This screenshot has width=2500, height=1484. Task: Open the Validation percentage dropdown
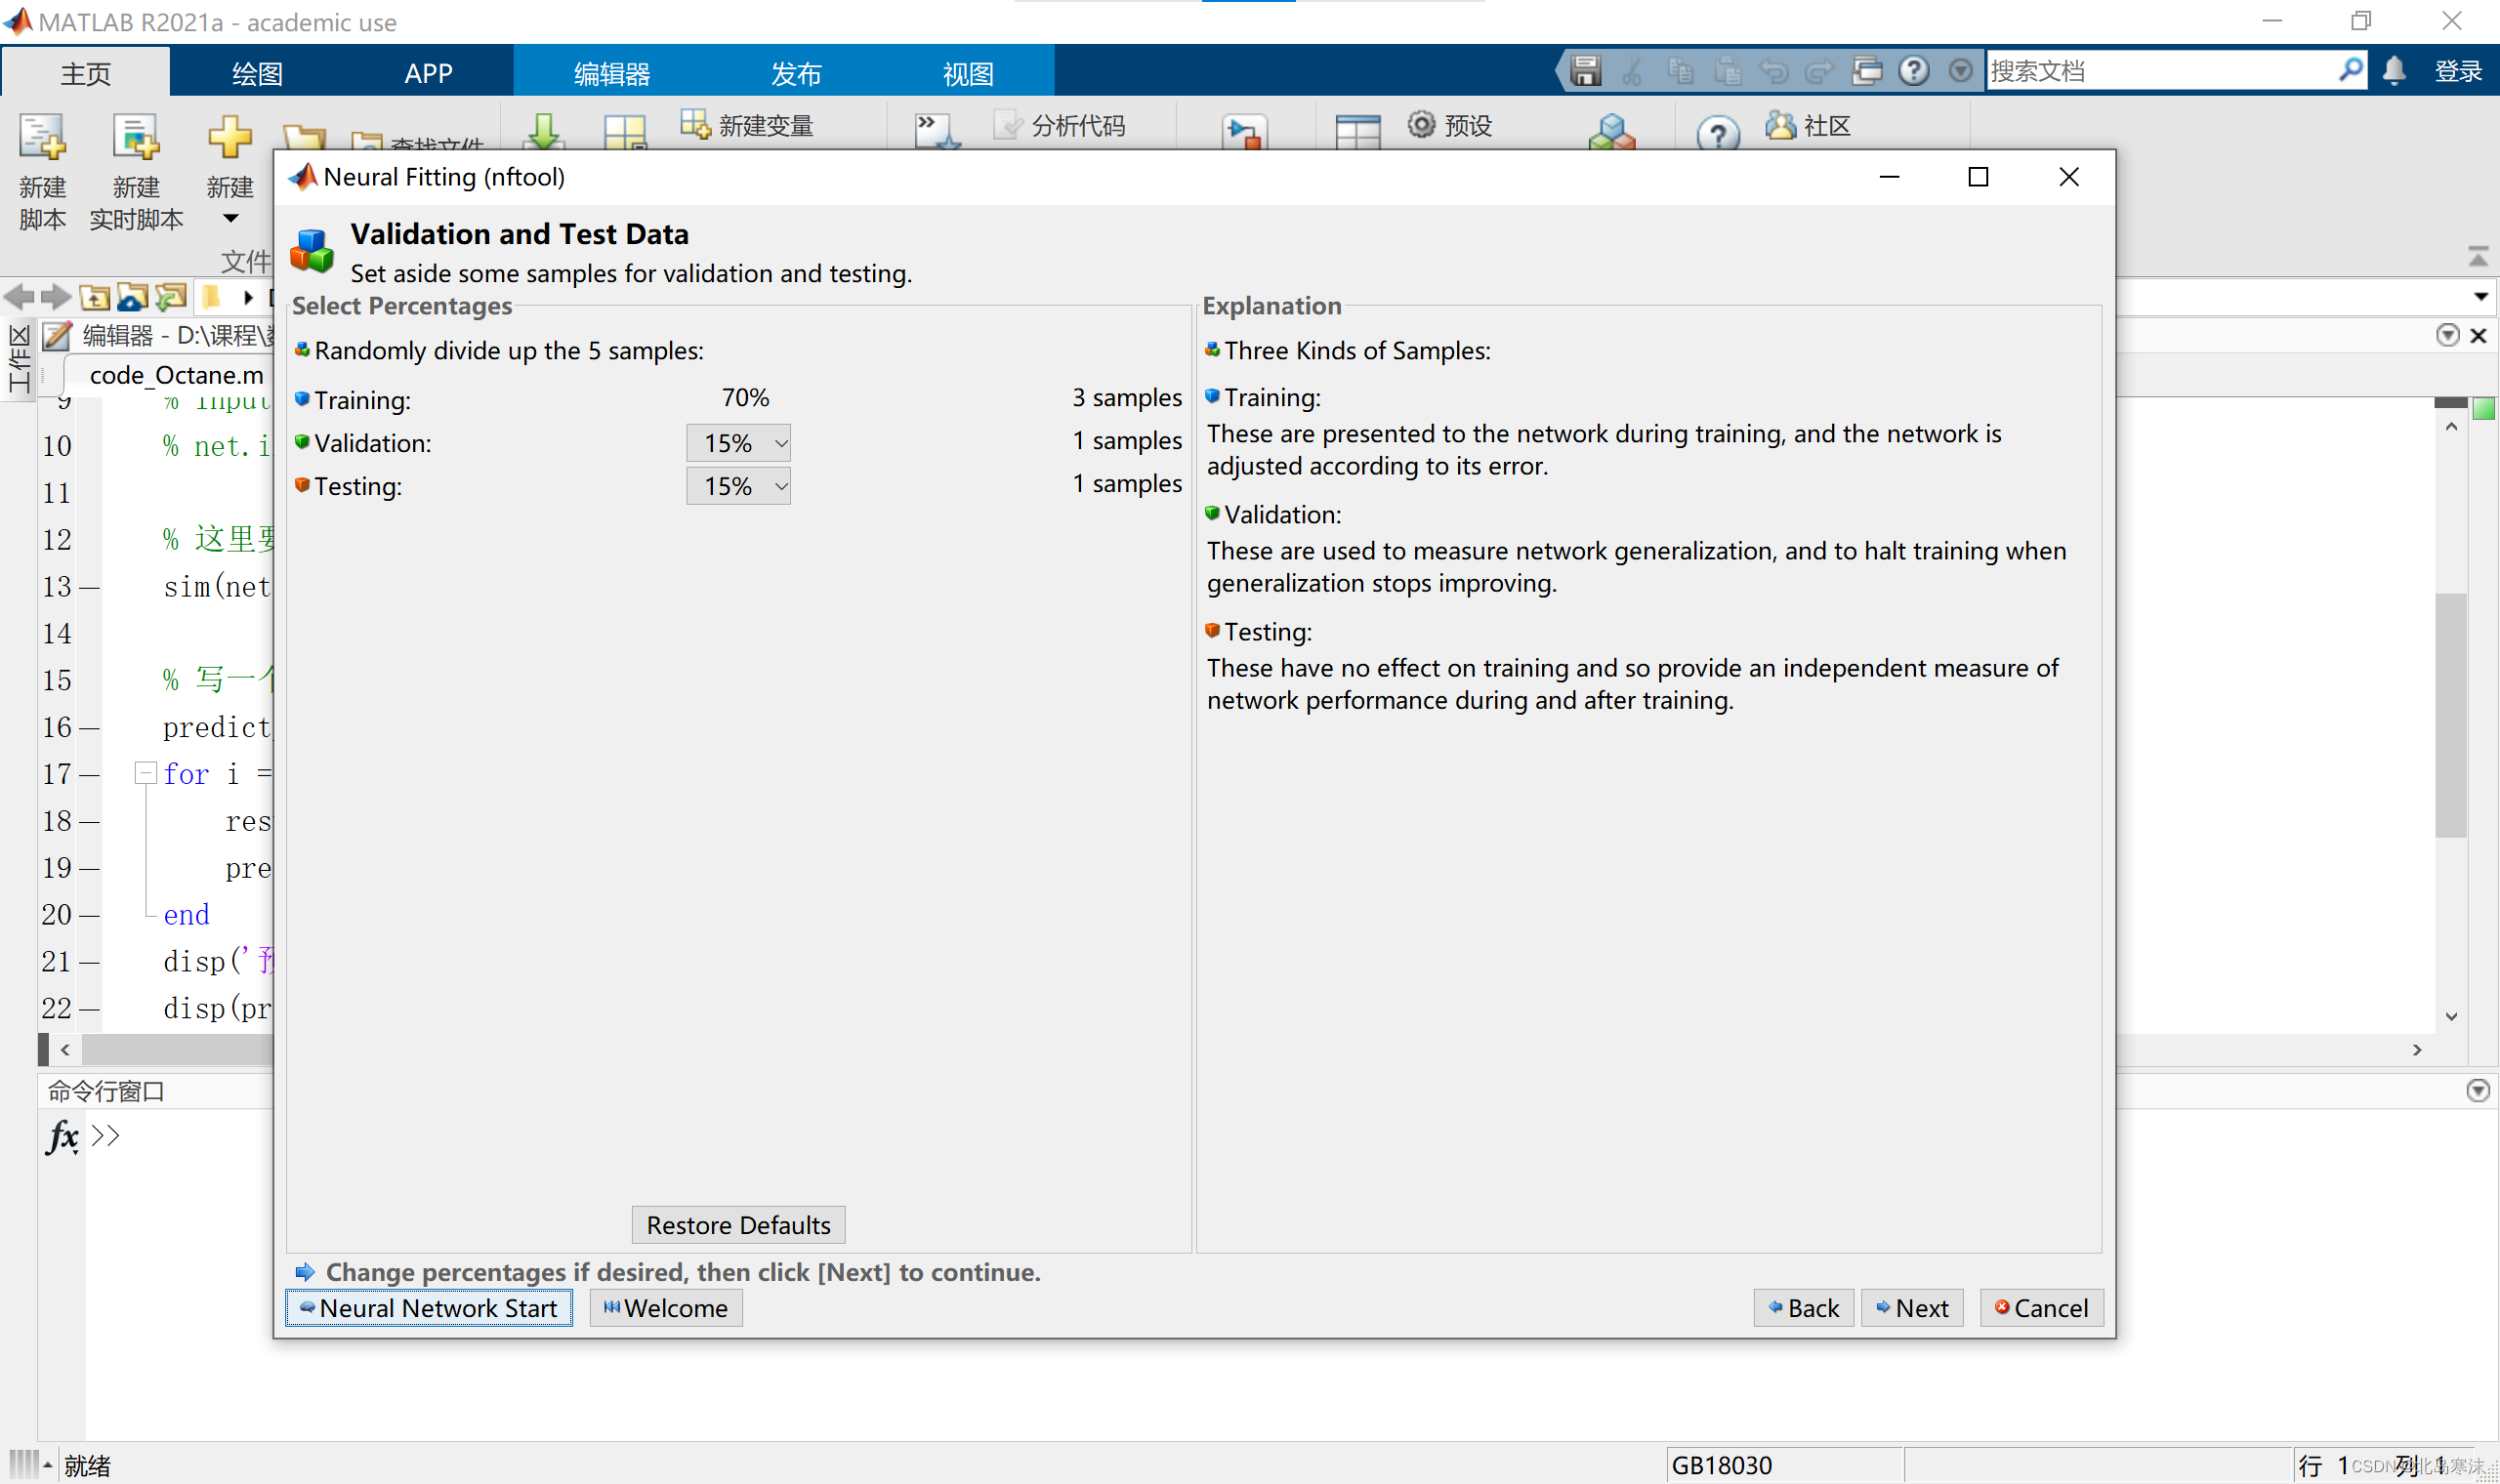point(739,443)
